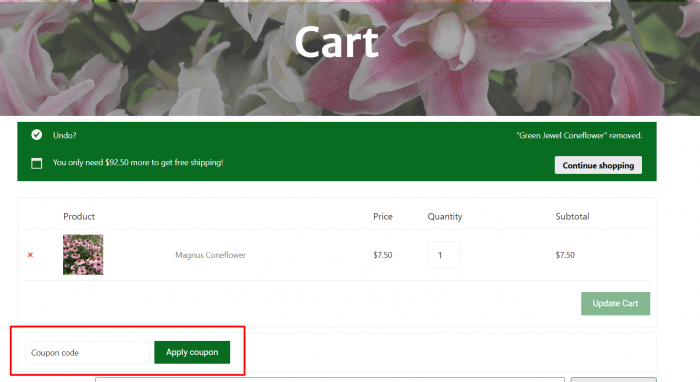The image size is (700, 382).
Task: Focus the quantity field for Magnus Coneflower
Action: pos(444,254)
